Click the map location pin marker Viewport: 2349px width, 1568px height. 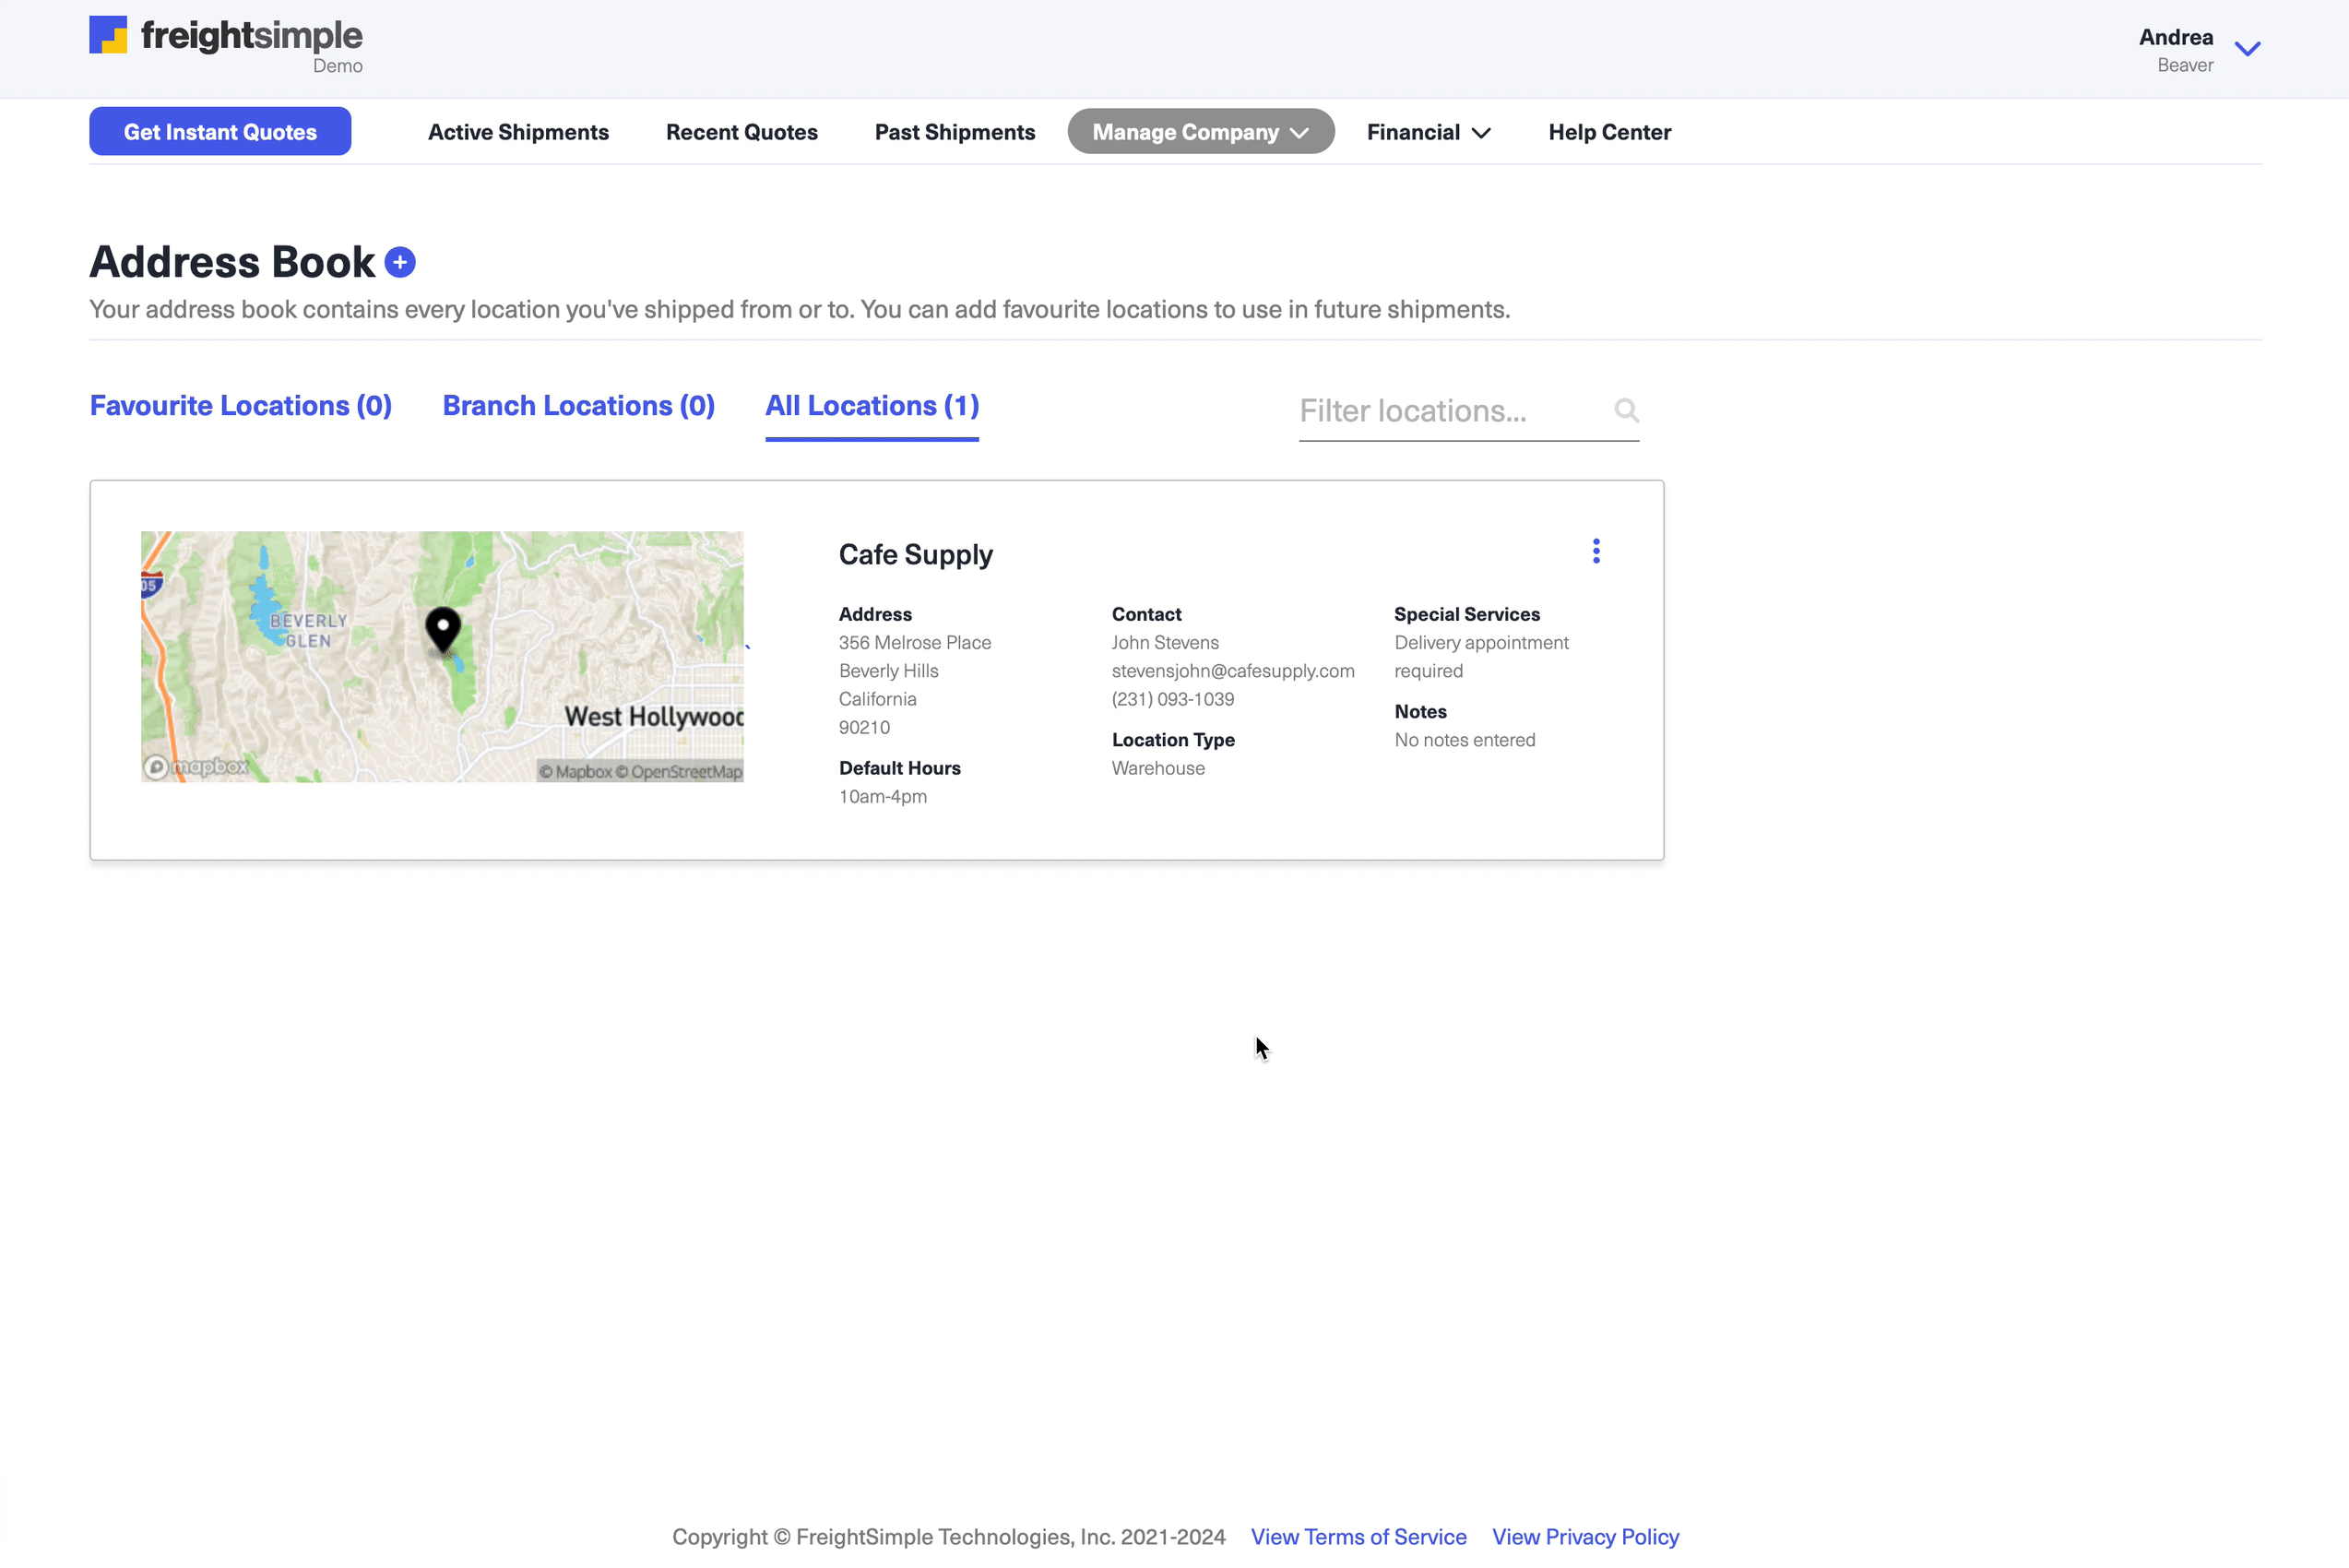tap(443, 629)
